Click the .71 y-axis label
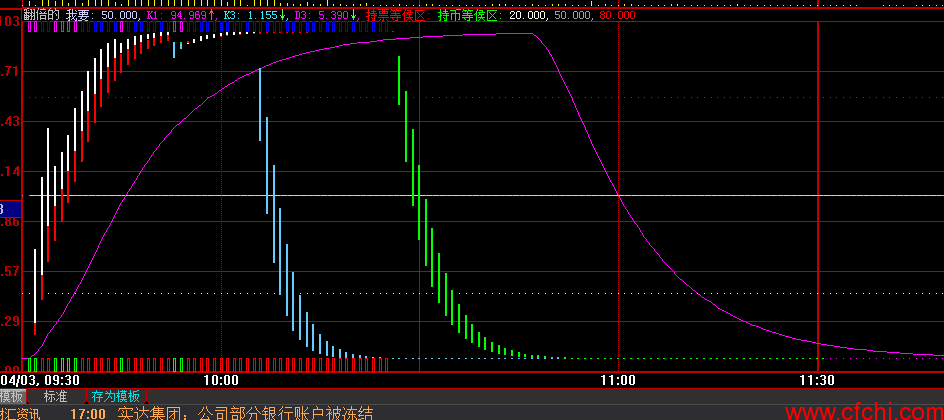944x420 pixels. [x=10, y=72]
